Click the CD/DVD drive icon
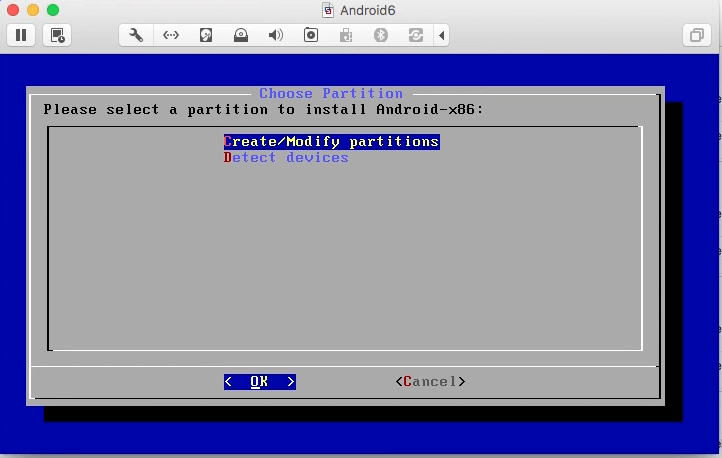The image size is (722, 458). coord(241,35)
